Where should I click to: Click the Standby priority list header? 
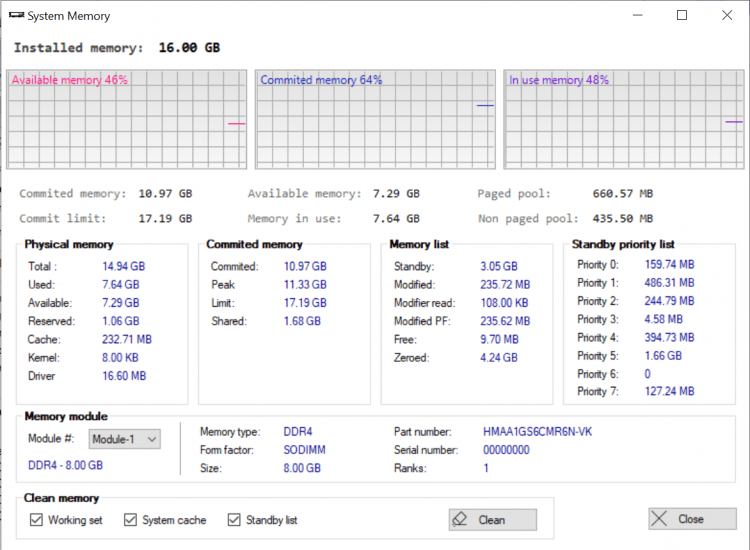622,244
